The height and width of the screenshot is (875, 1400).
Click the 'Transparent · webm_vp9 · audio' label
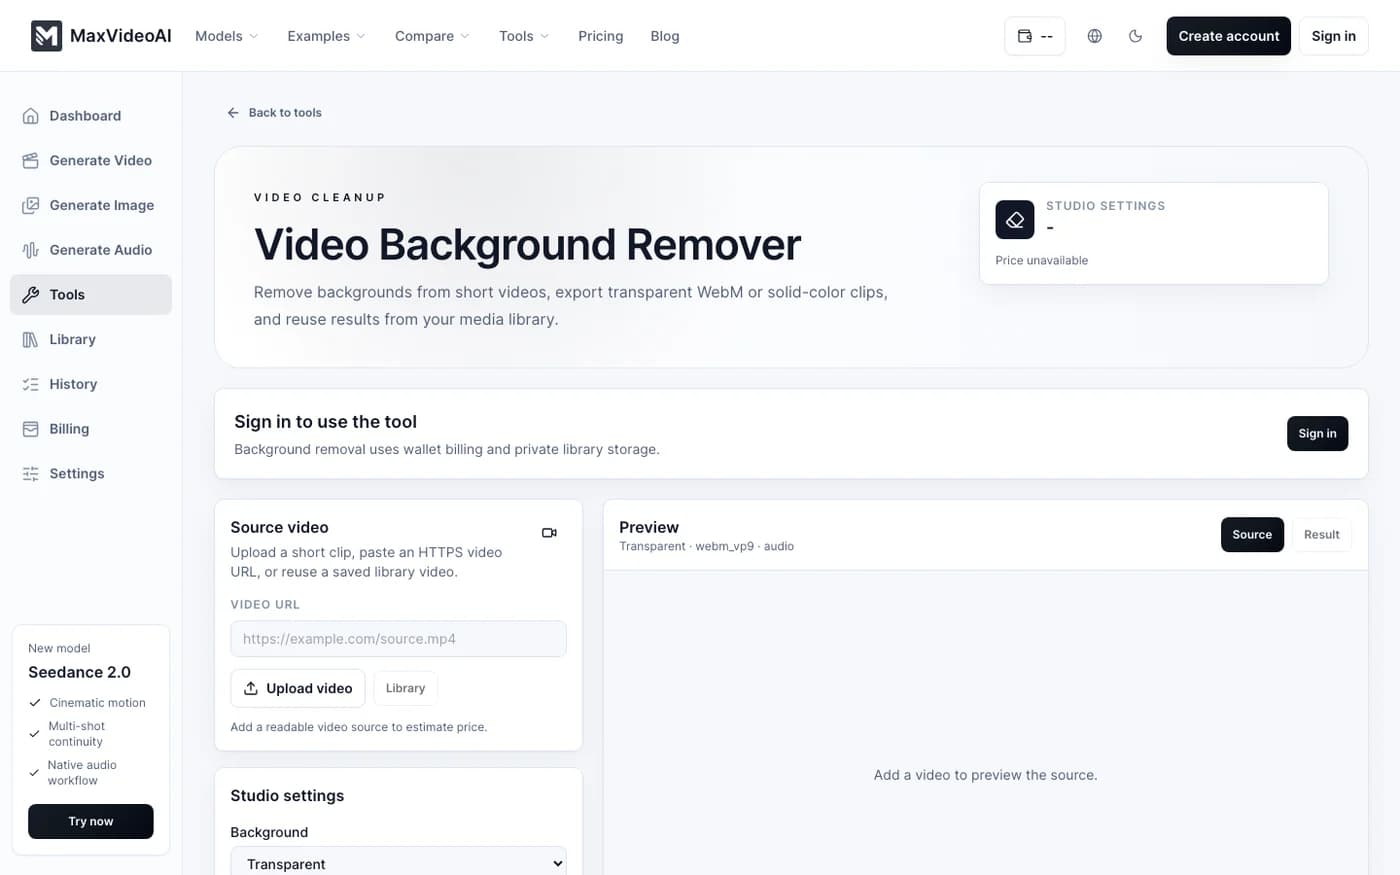click(x=706, y=546)
